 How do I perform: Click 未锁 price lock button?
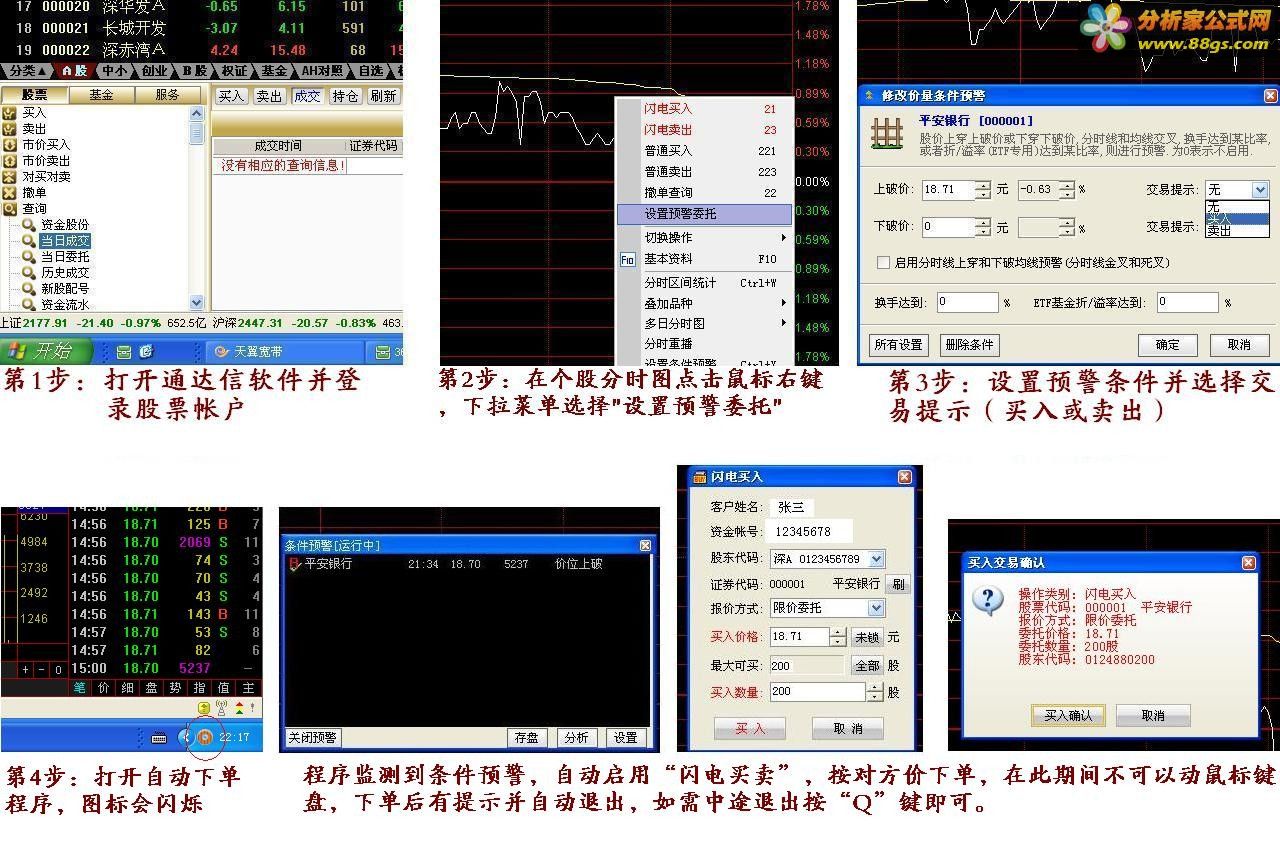point(866,637)
